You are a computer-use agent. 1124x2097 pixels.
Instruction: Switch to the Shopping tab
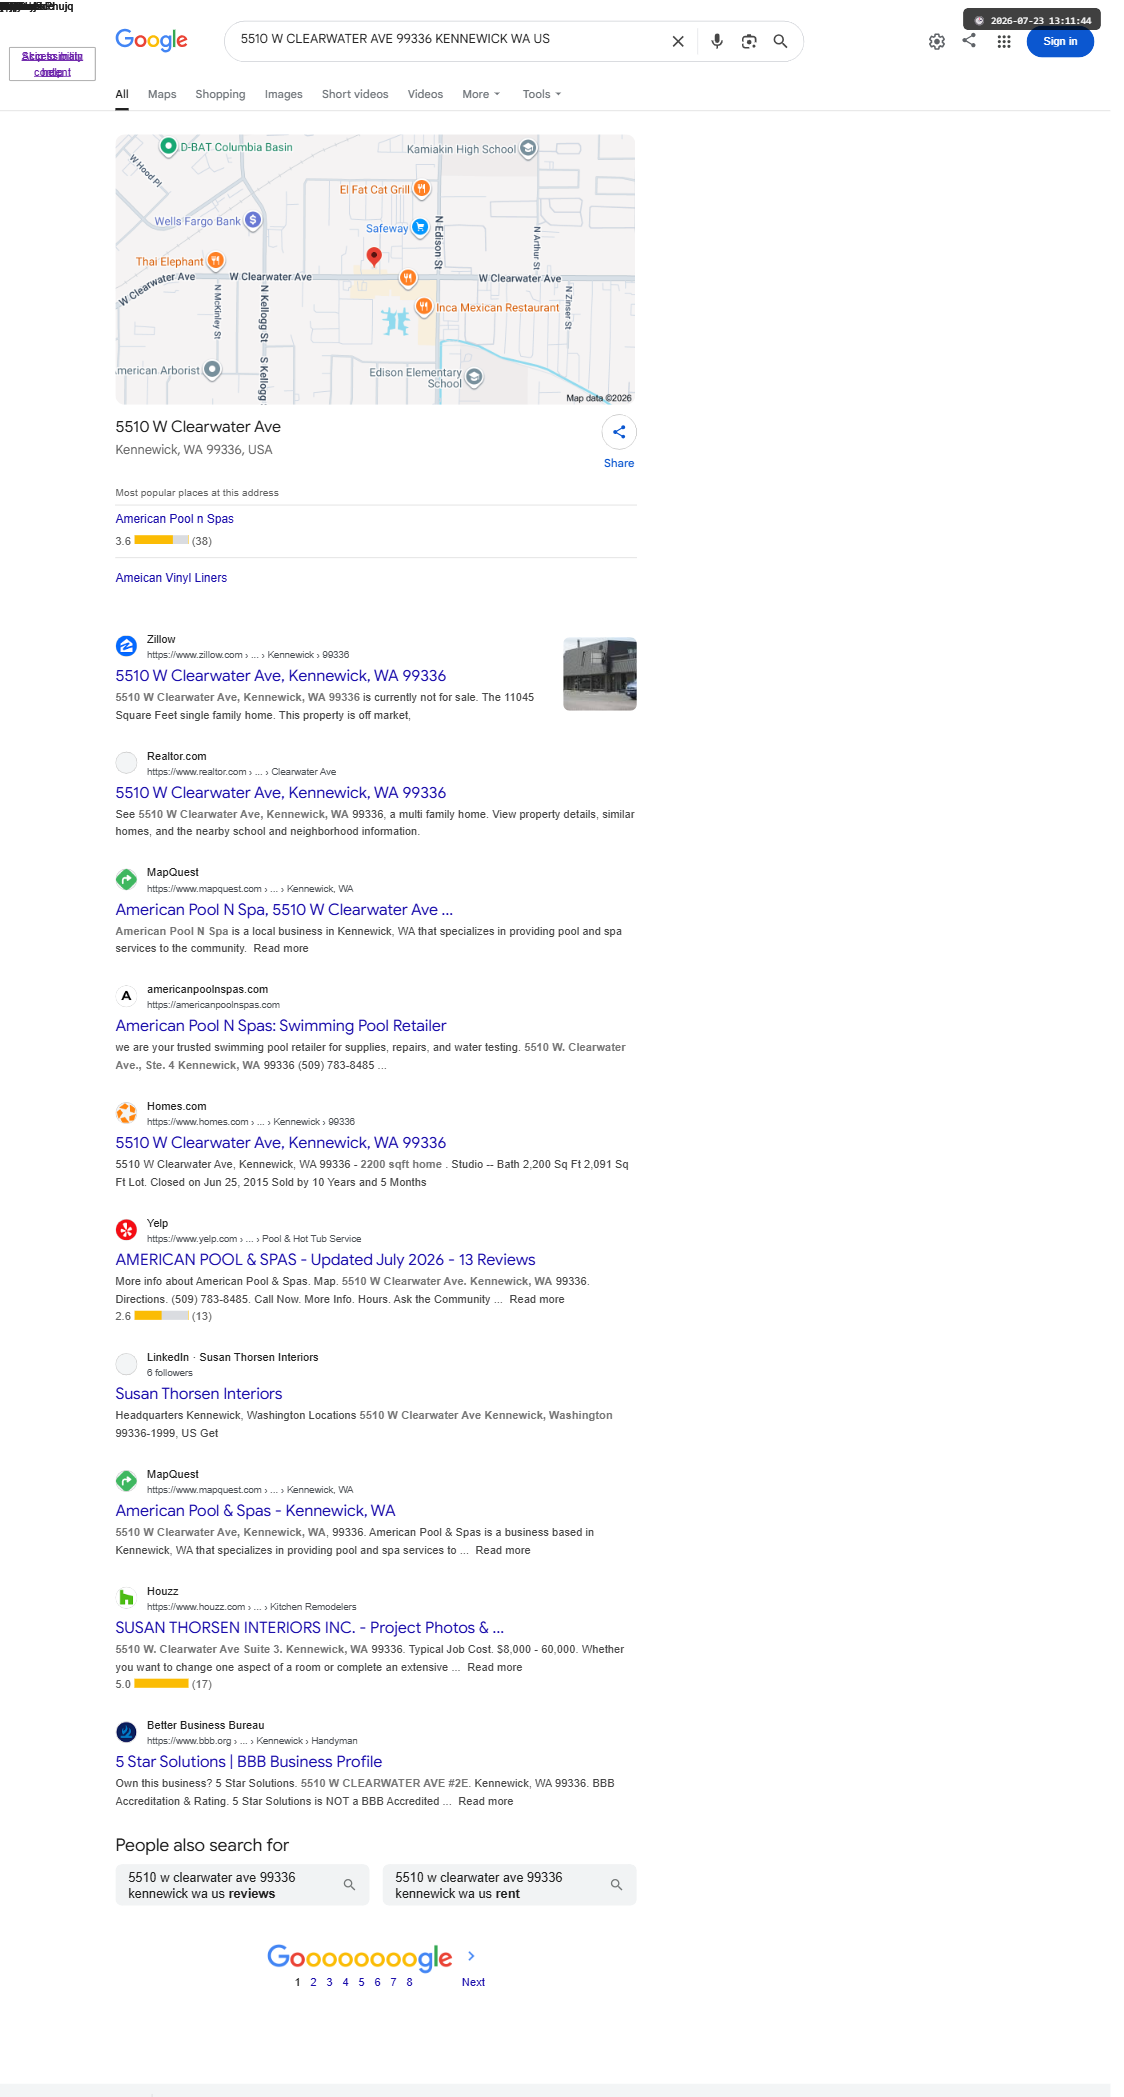click(x=220, y=94)
